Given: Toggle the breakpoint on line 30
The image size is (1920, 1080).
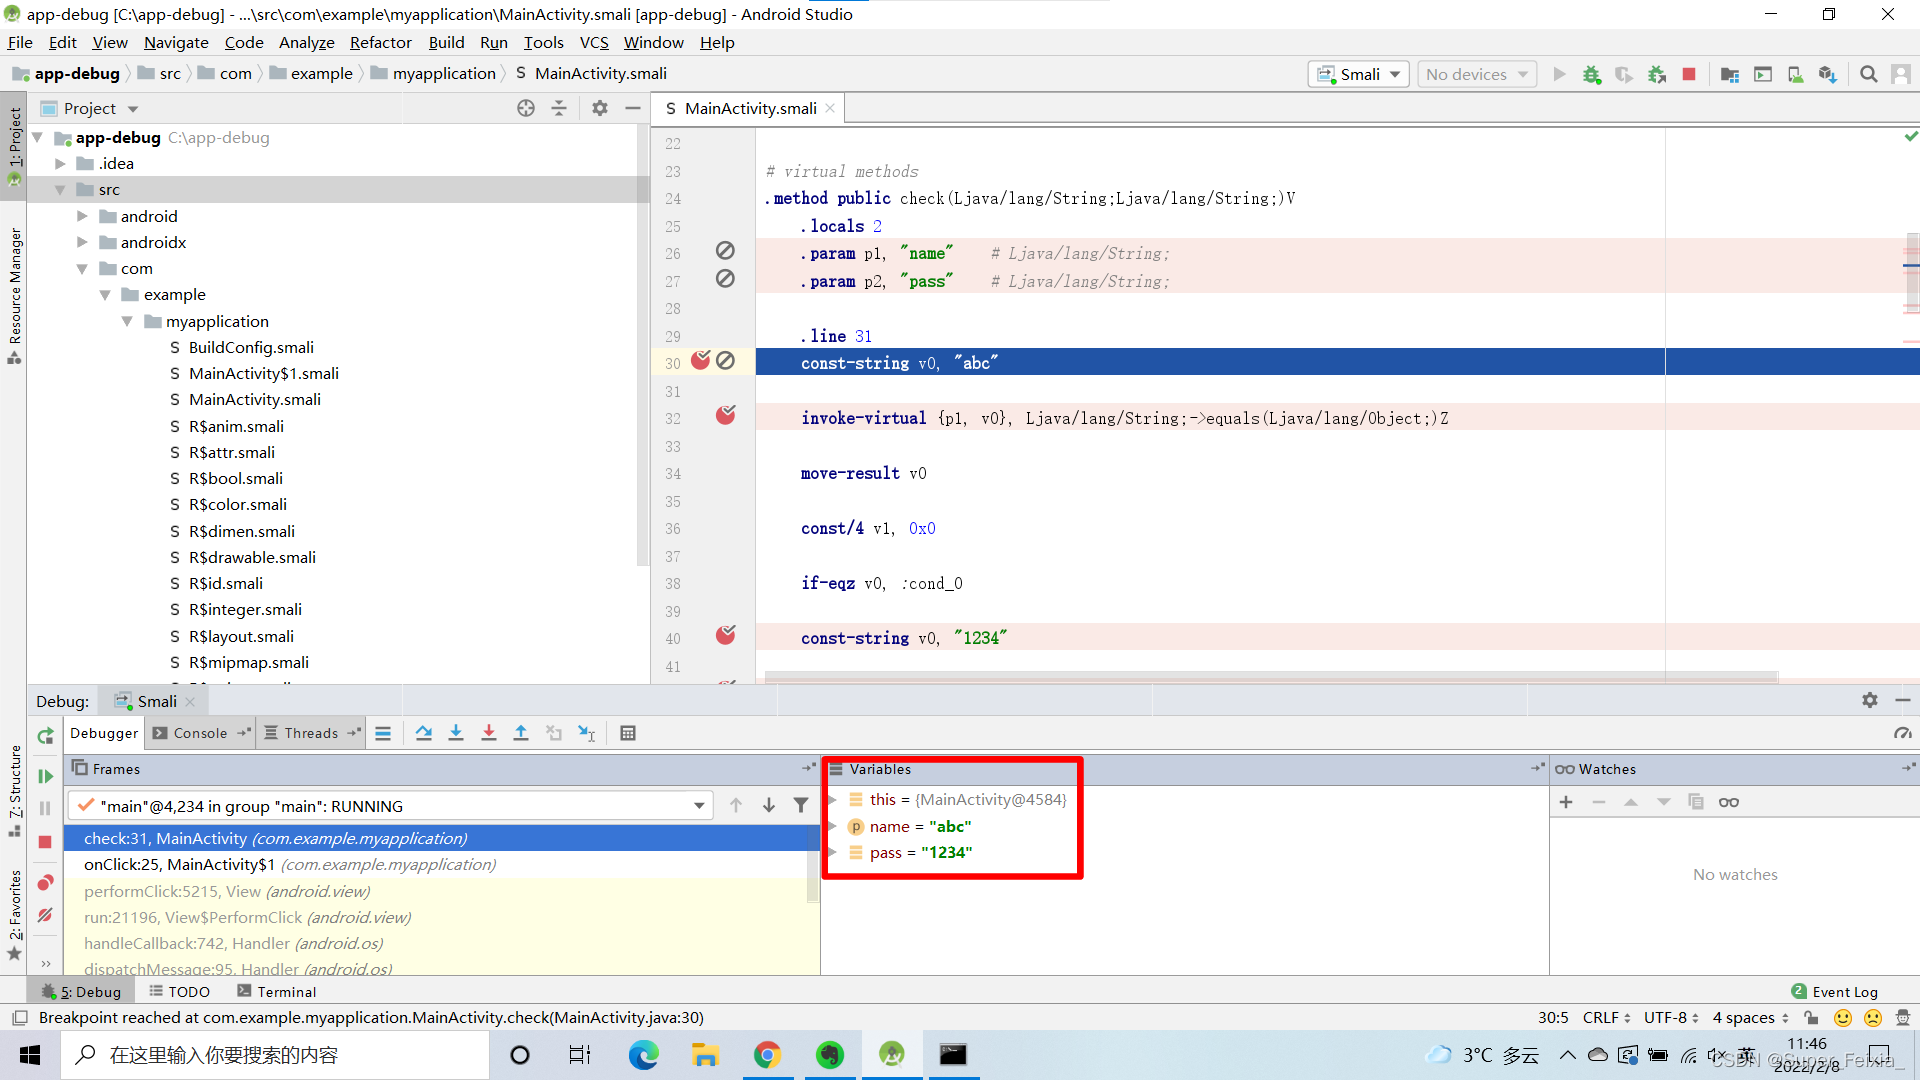Looking at the screenshot, I should pyautogui.click(x=701, y=361).
